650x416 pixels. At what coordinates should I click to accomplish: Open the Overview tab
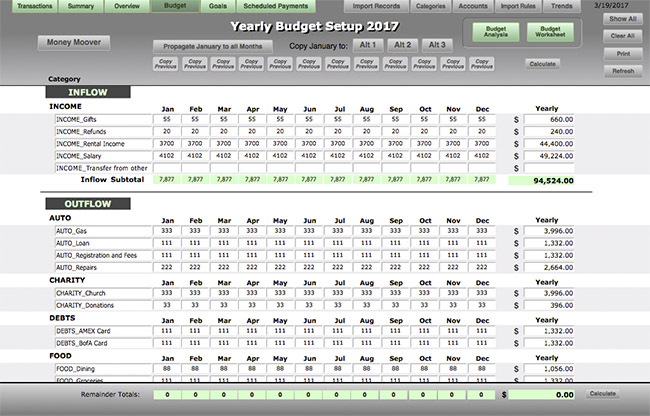pyautogui.click(x=127, y=6)
